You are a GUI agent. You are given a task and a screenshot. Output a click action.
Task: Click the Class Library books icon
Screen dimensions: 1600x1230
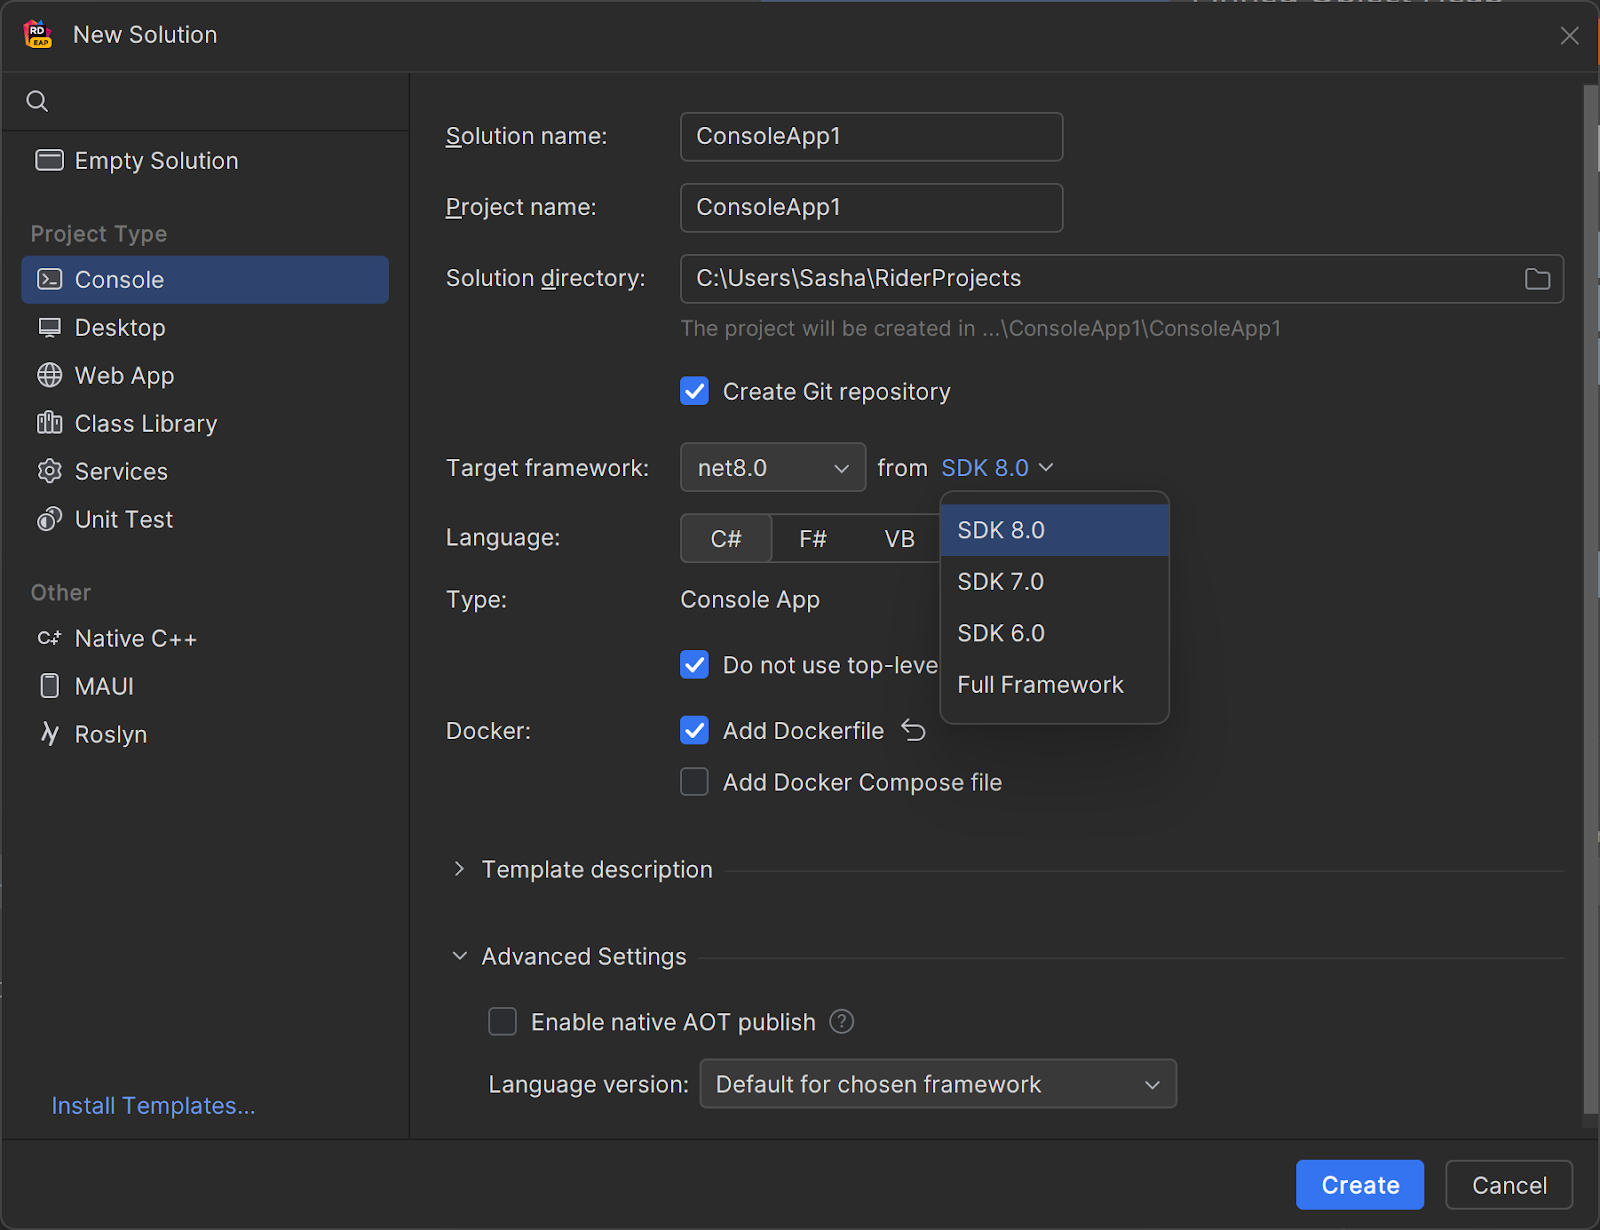pos(49,423)
